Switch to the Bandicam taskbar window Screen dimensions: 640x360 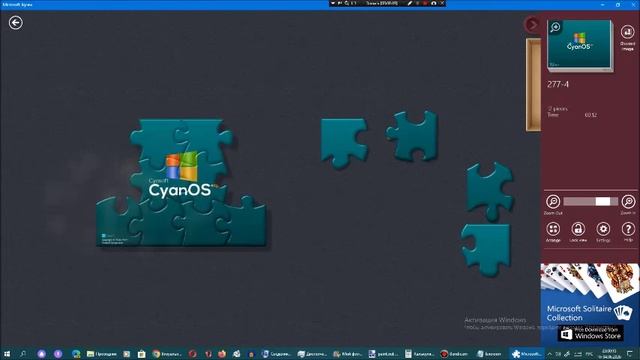(x=454, y=354)
